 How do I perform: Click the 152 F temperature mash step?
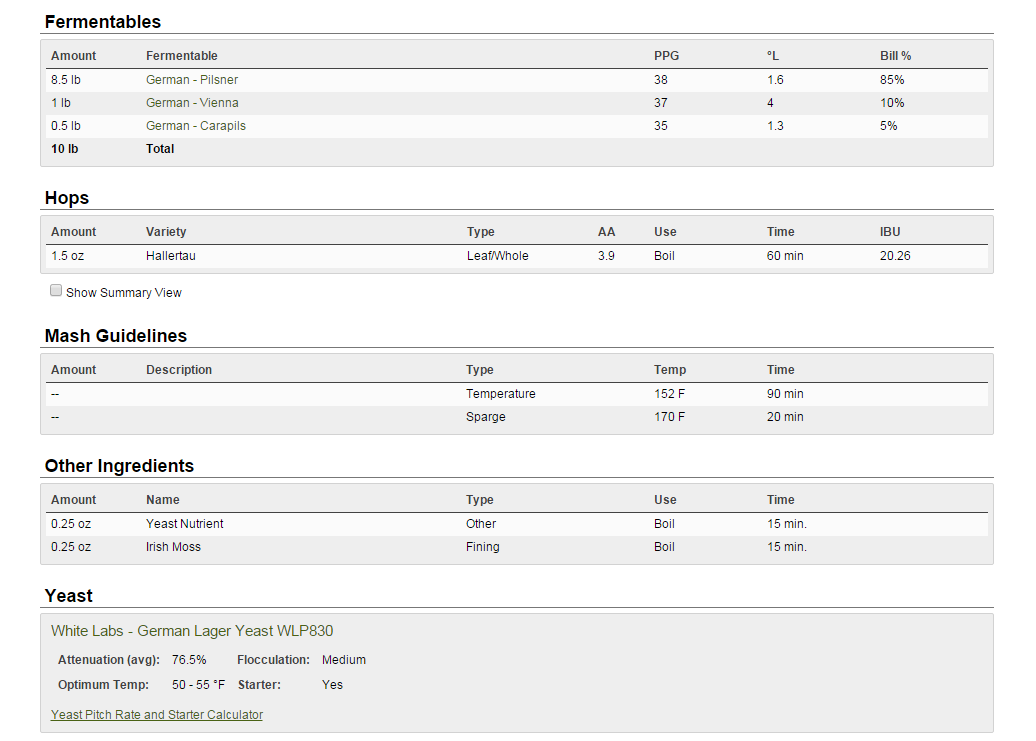click(x=669, y=394)
